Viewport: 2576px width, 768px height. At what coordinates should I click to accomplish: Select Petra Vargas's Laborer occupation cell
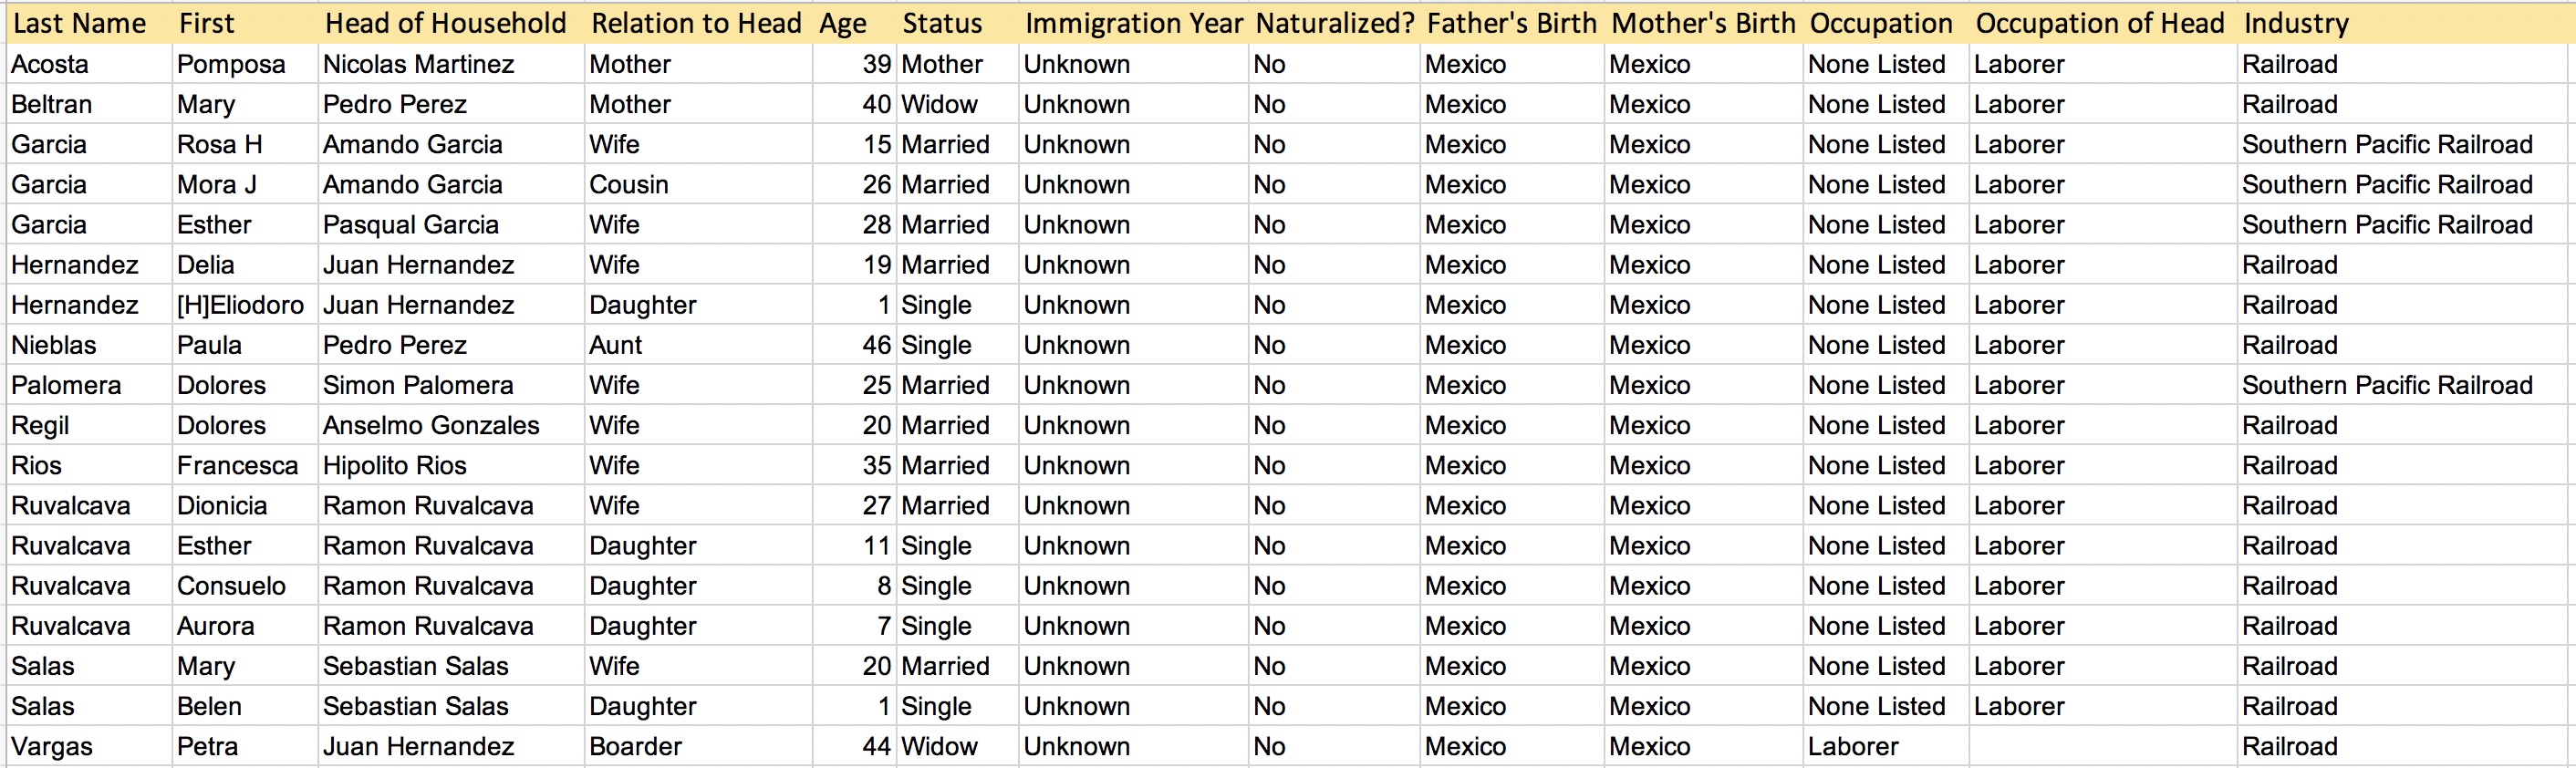(1885, 746)
